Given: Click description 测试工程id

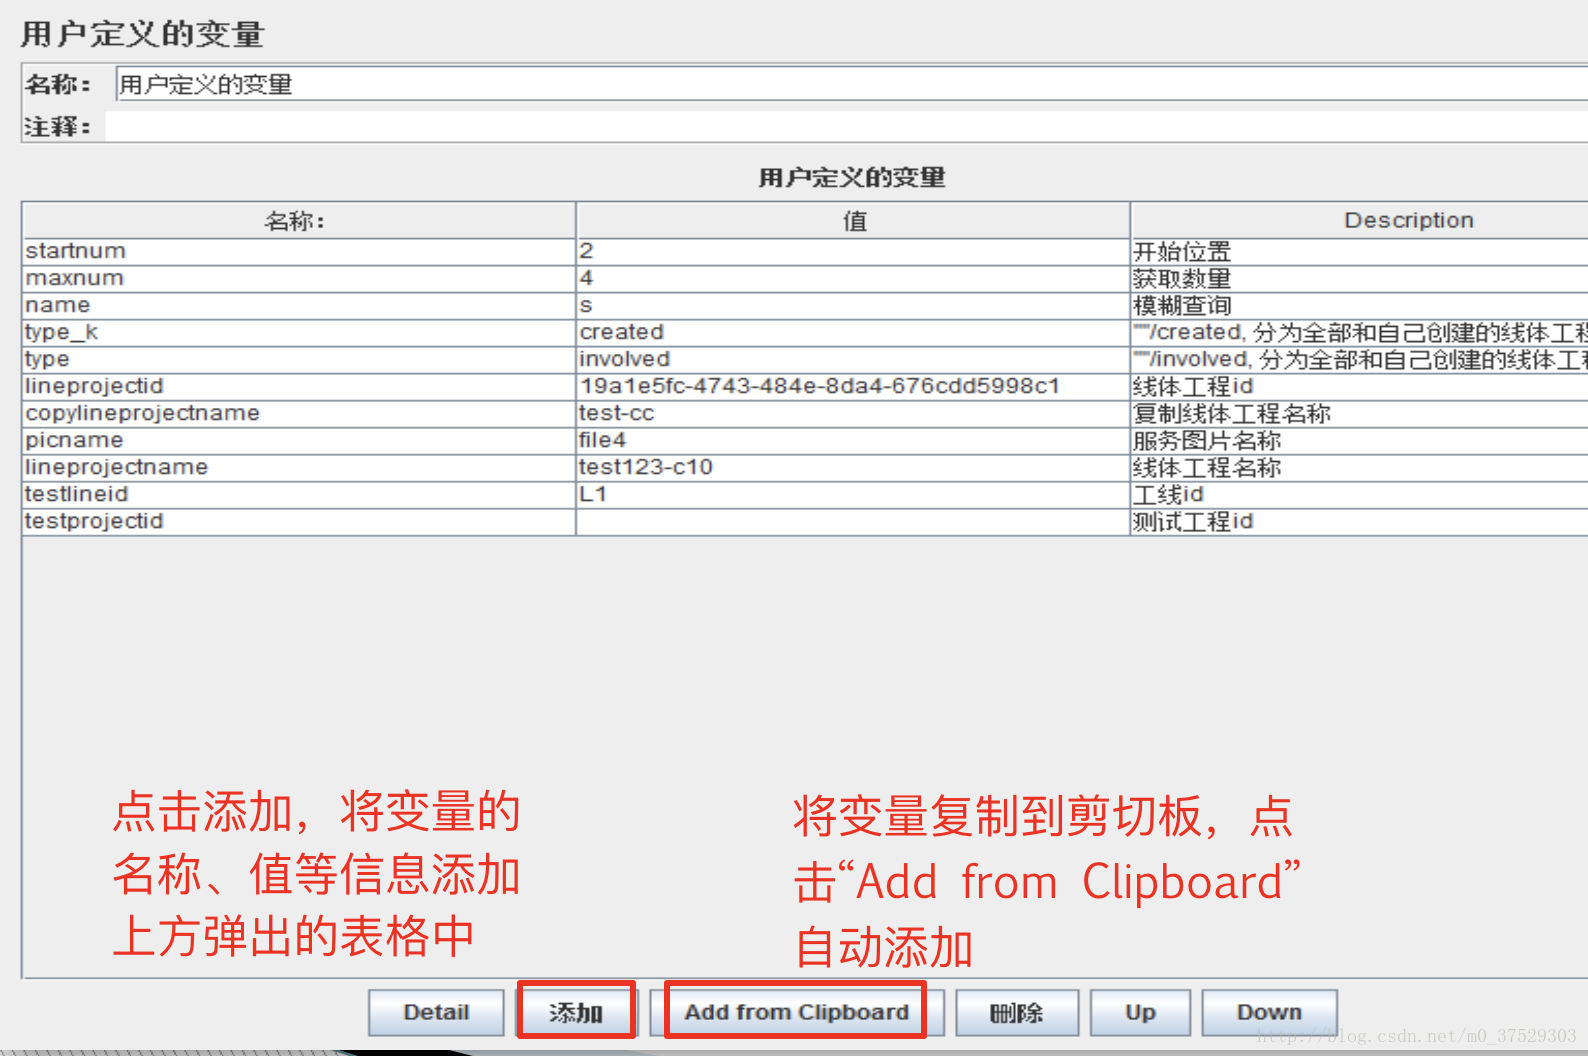Looking at the screenshot, I should coord(1359,521).
